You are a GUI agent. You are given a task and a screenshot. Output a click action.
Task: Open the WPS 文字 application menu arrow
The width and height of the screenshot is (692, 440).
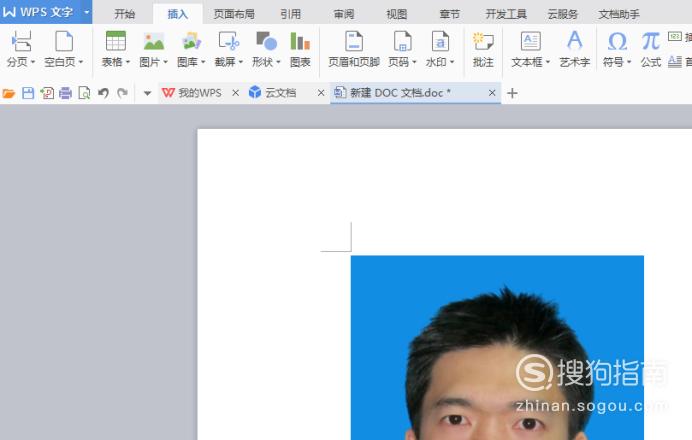[86, 12]
